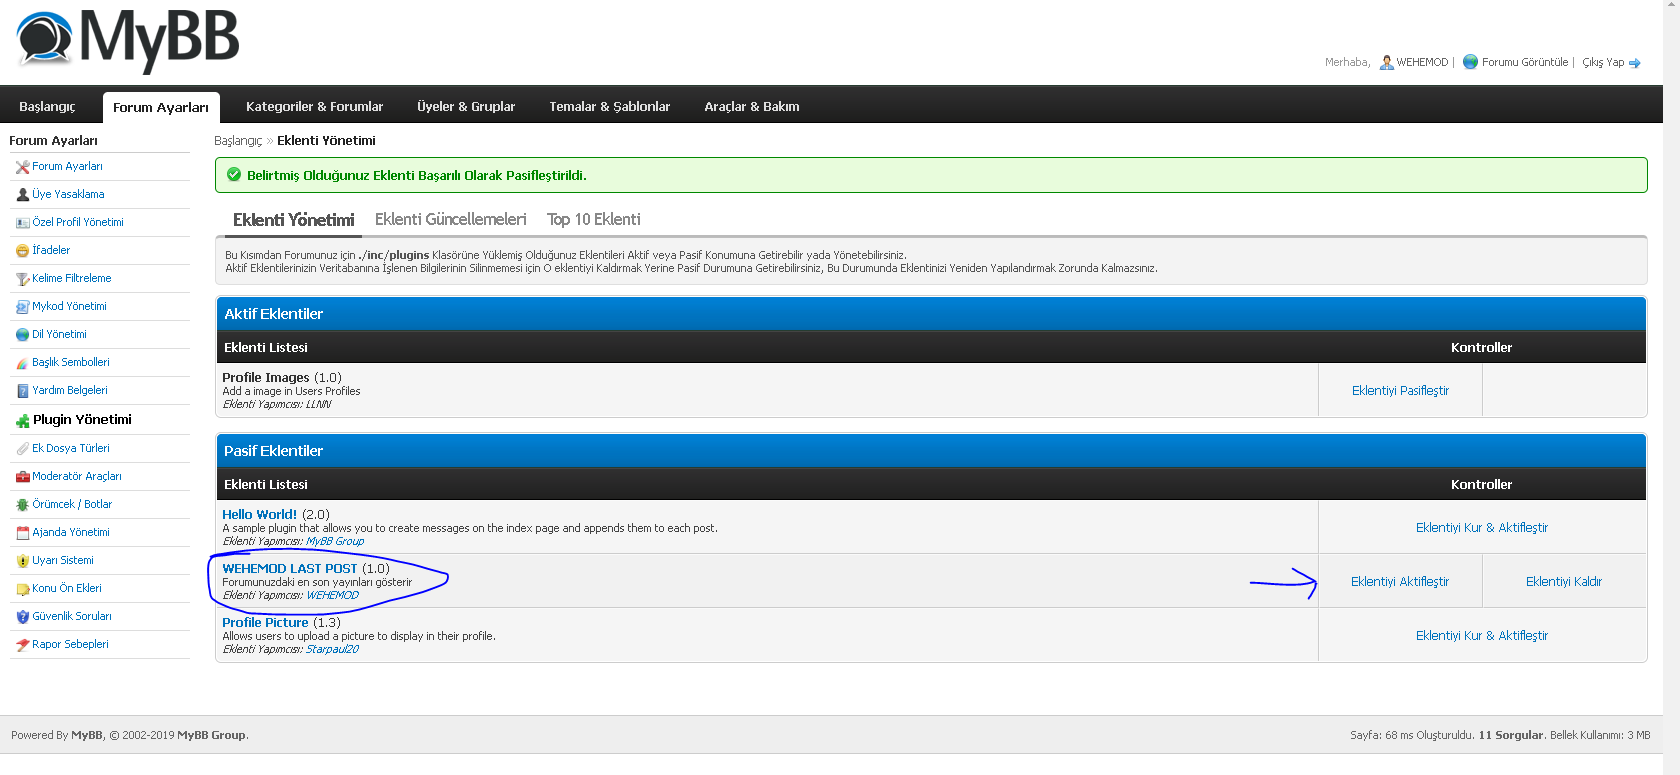
Task: Select the Forum Ayarları top menu tab
Action: coord(161,107)
